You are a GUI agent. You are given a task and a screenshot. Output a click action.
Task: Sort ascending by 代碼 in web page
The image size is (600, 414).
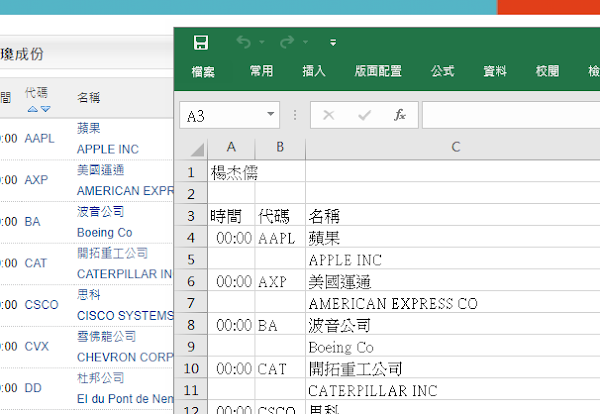pyautogui.click(x=33, y=109)
